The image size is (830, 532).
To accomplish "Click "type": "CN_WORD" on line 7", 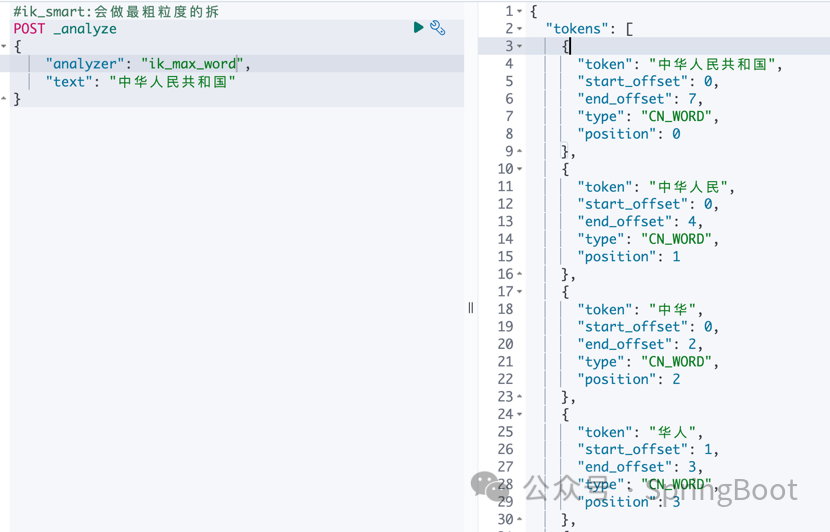I will [x=645, y=116].
